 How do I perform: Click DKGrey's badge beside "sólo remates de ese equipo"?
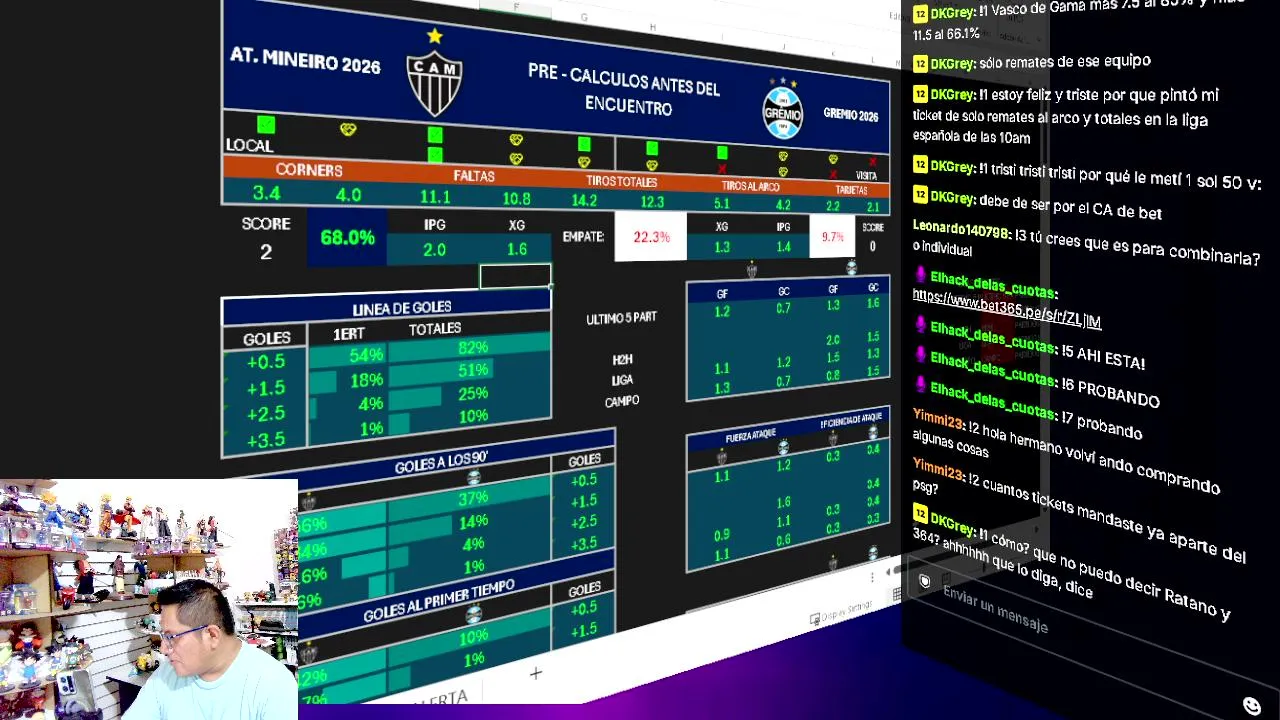pos(920,63)
